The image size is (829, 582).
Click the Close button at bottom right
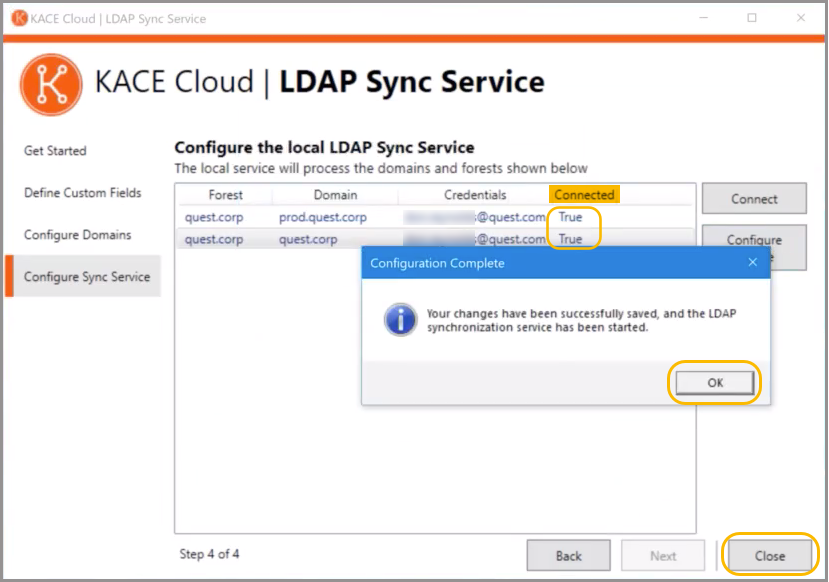tap(769, 556)
